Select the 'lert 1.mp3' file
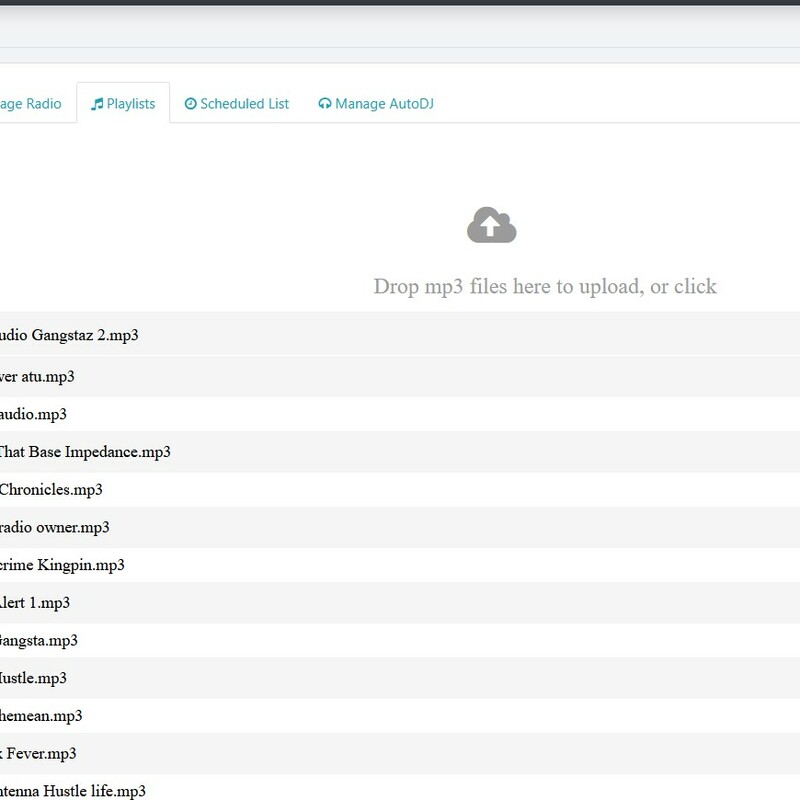 pyautogui.click(x=35, y=603)
